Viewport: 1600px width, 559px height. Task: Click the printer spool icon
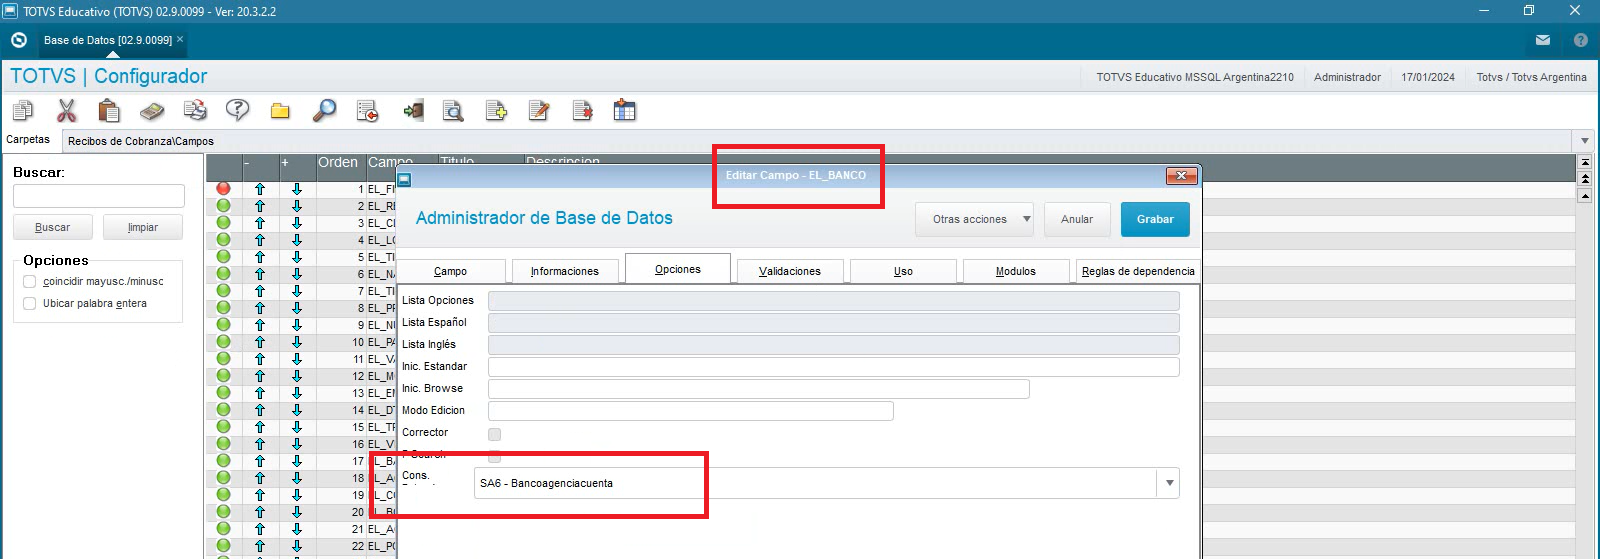click(x=195, y=110)
